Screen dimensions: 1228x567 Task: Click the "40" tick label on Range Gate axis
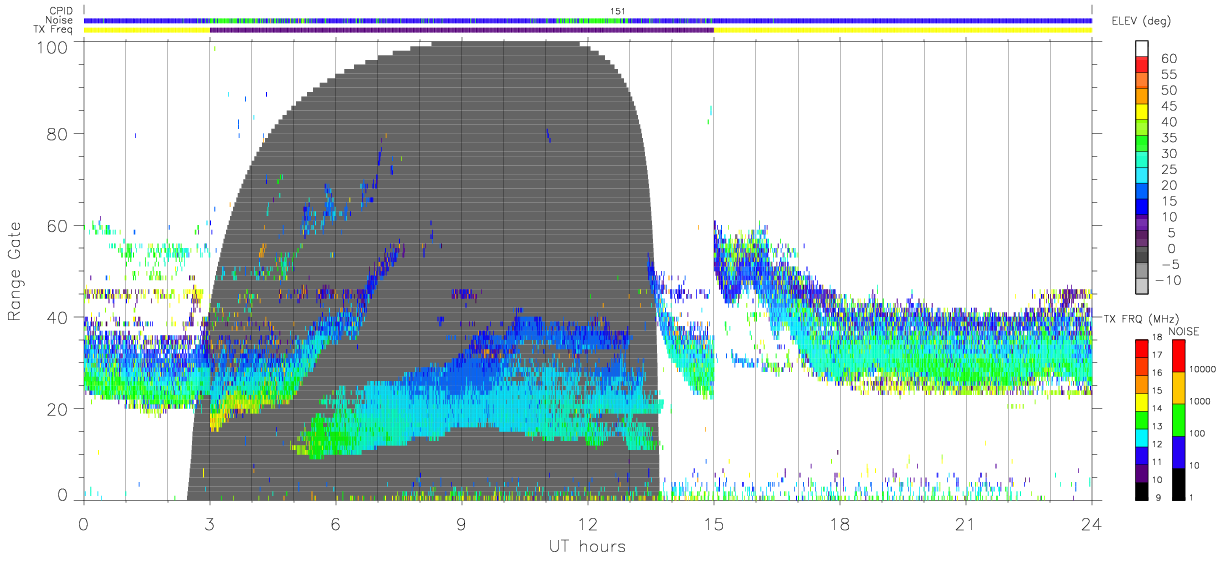click(56, 317)
